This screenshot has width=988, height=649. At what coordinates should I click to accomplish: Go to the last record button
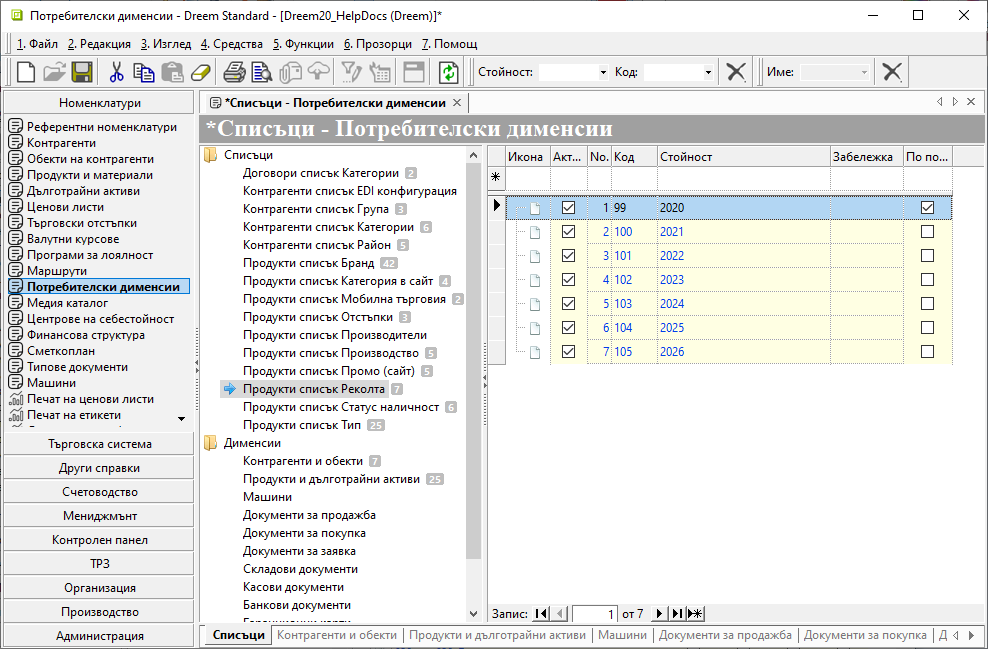coord(677,614)
